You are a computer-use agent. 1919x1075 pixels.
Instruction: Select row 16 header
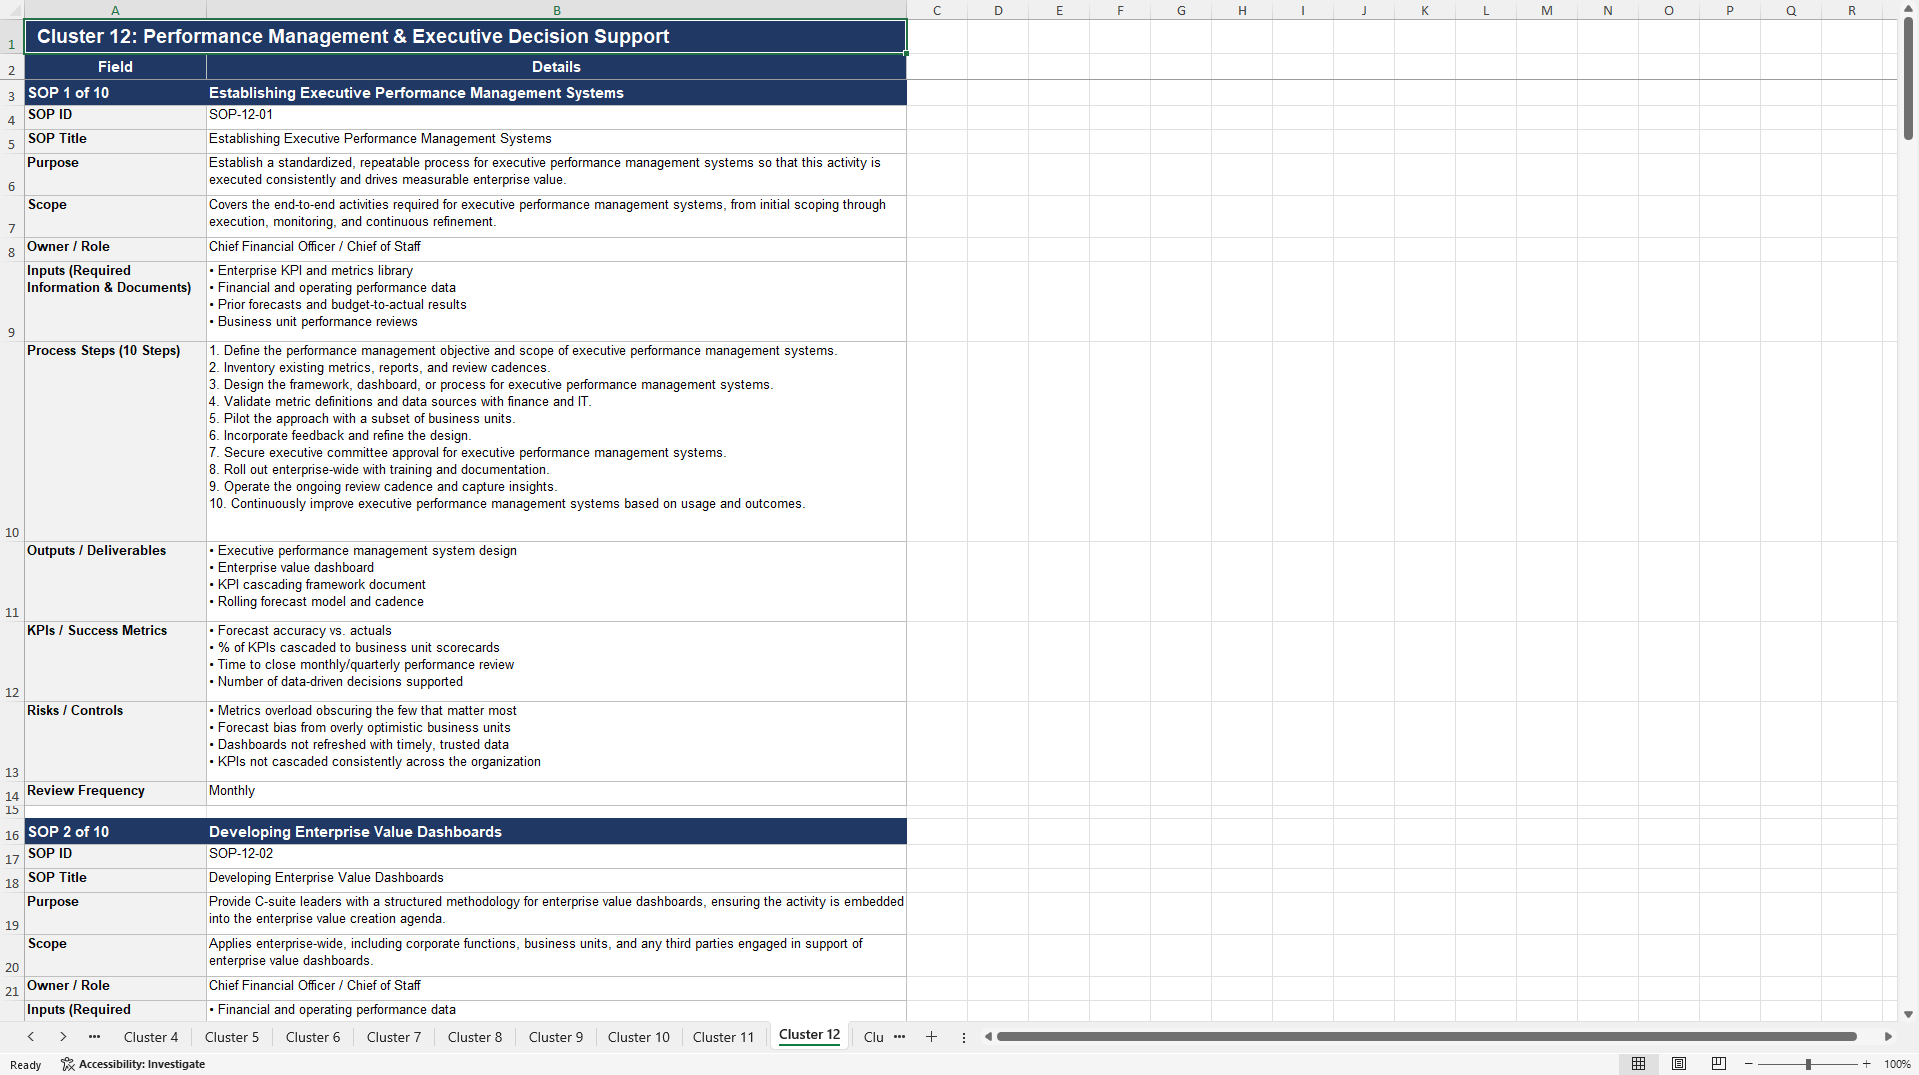[x=12, y=831]
